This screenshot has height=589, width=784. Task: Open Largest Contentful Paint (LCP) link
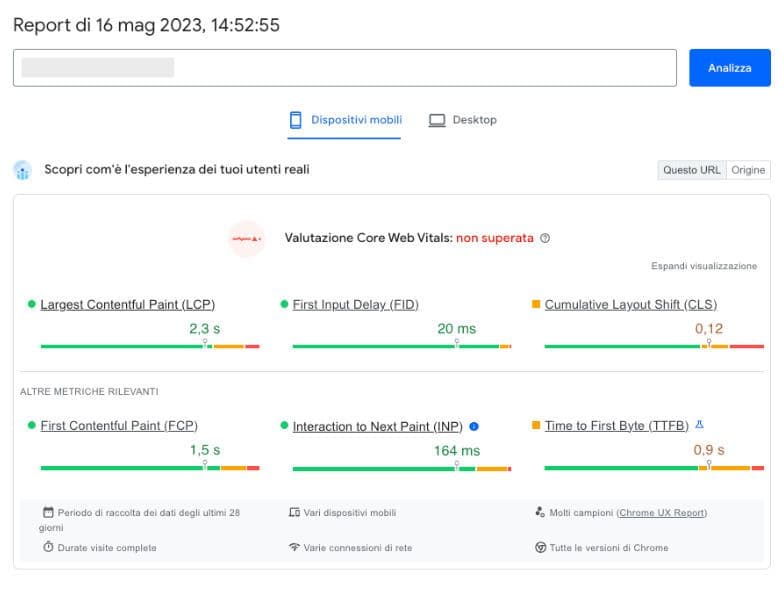(x=127, y=304)
